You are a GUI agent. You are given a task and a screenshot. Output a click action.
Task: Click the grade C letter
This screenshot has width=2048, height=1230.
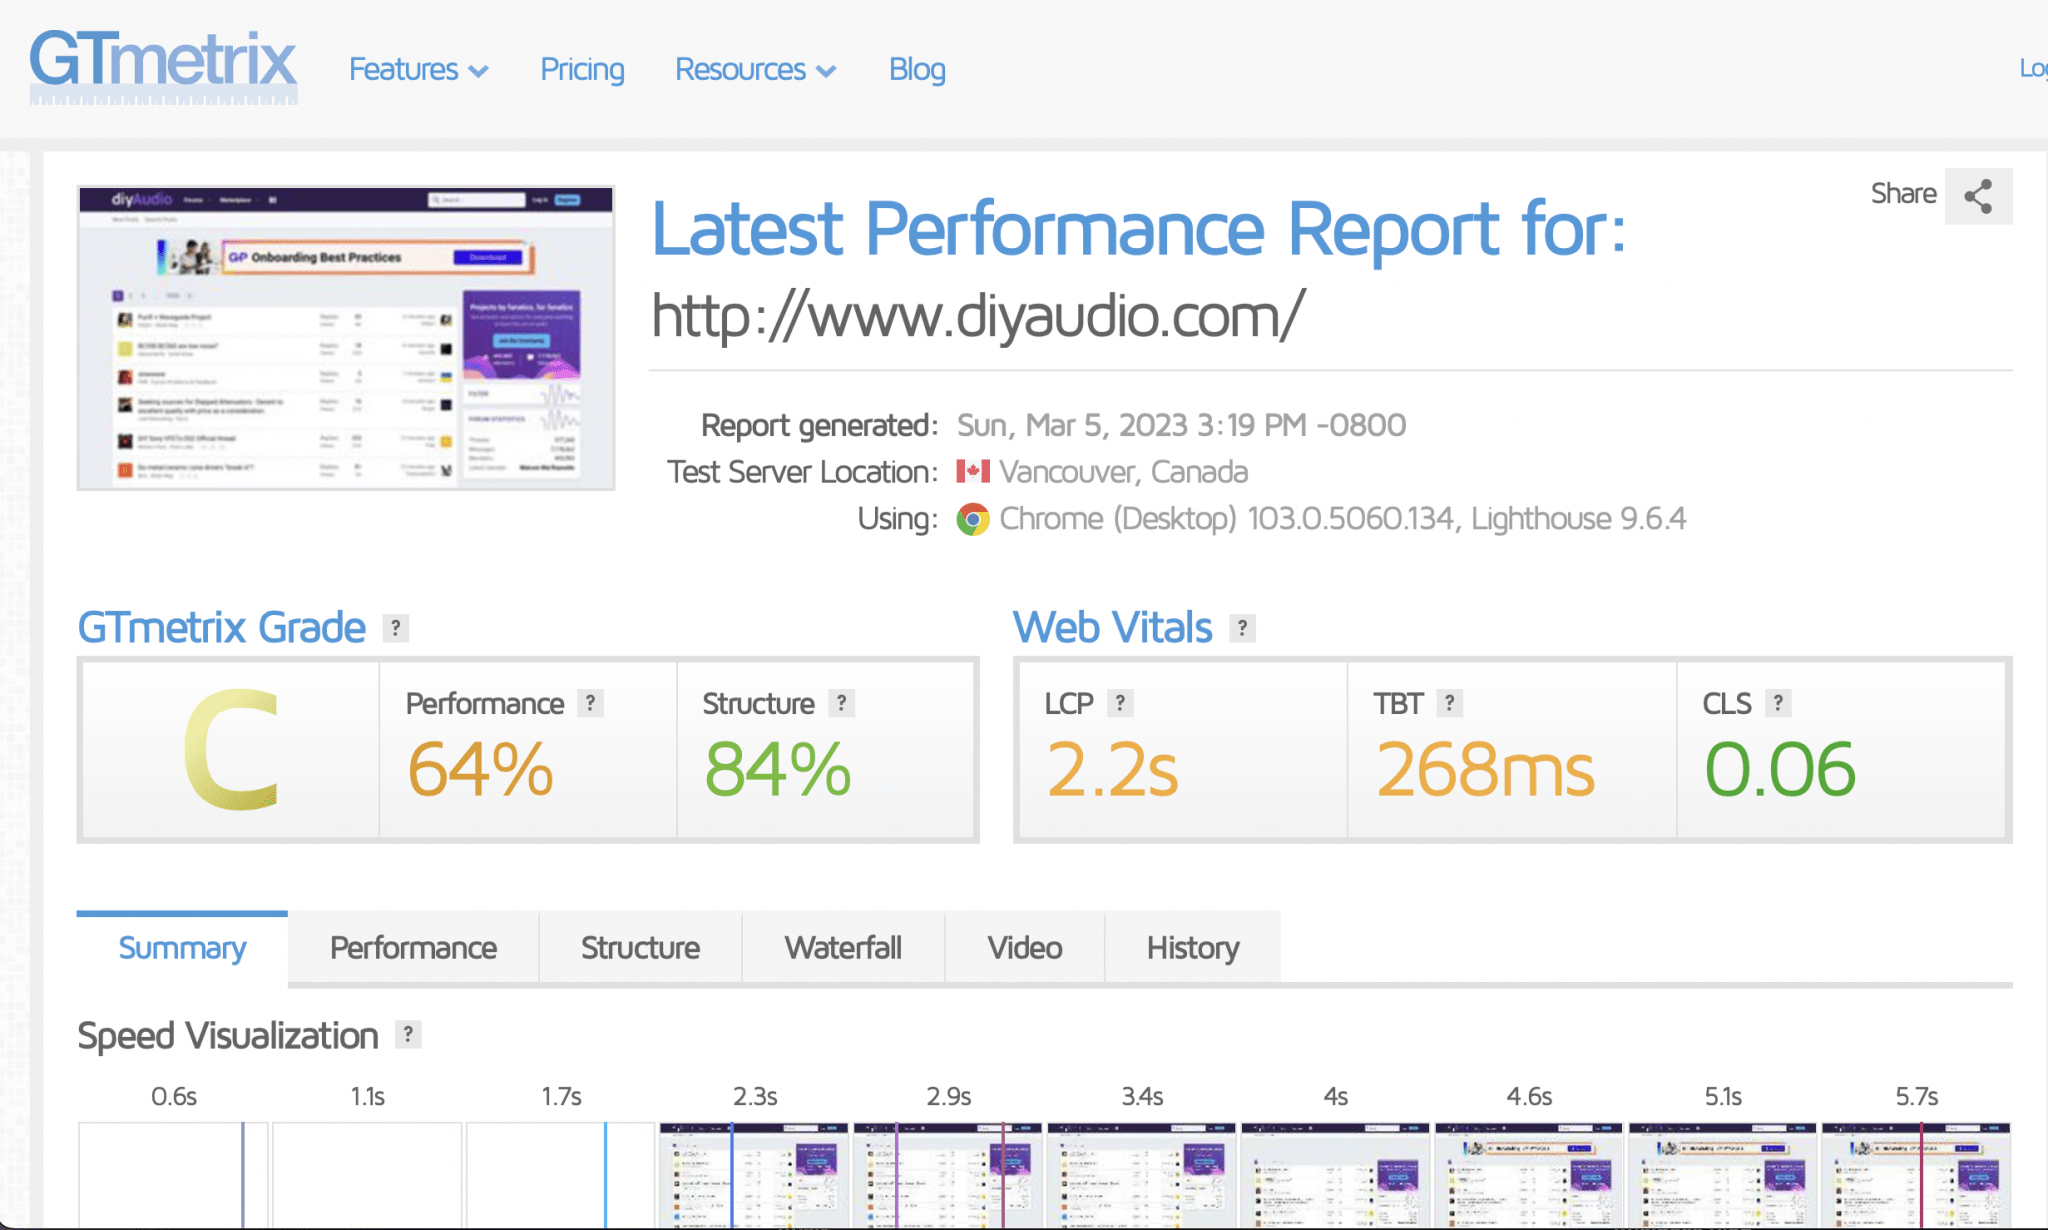[x=231, y=750]
